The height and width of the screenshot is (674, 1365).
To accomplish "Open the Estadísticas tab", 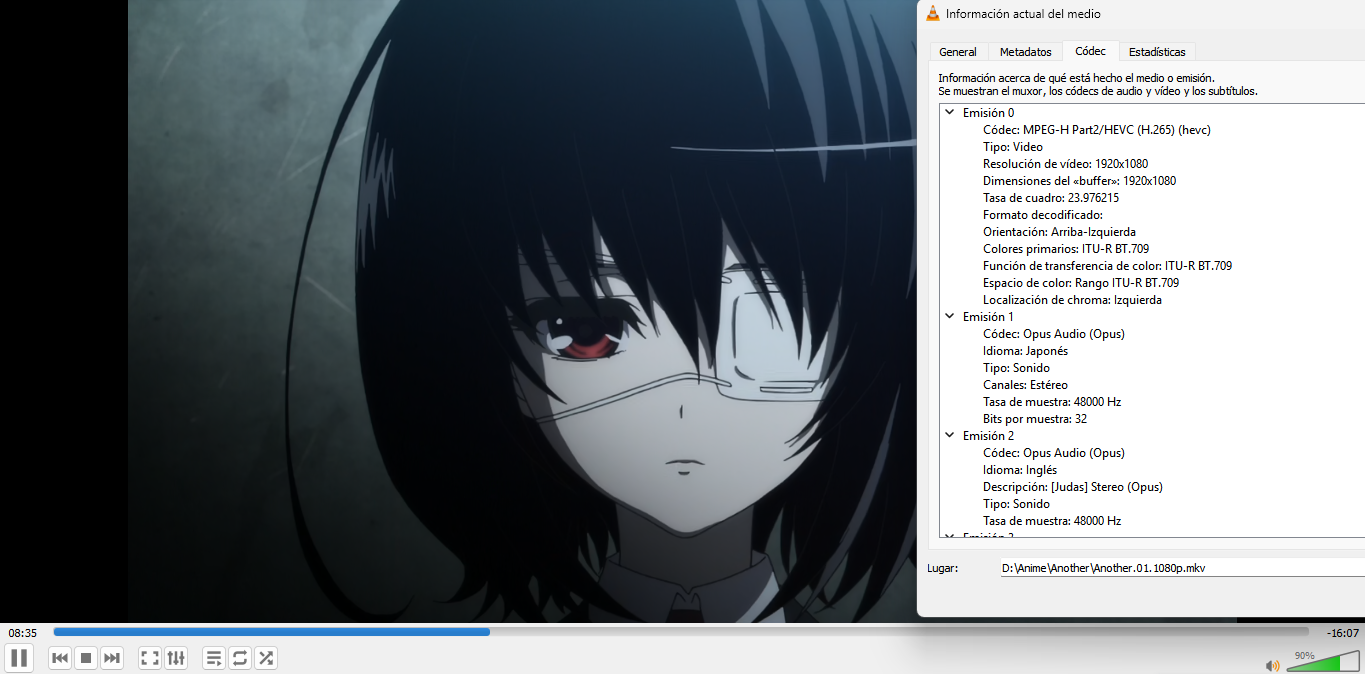I will [1157, 52].
